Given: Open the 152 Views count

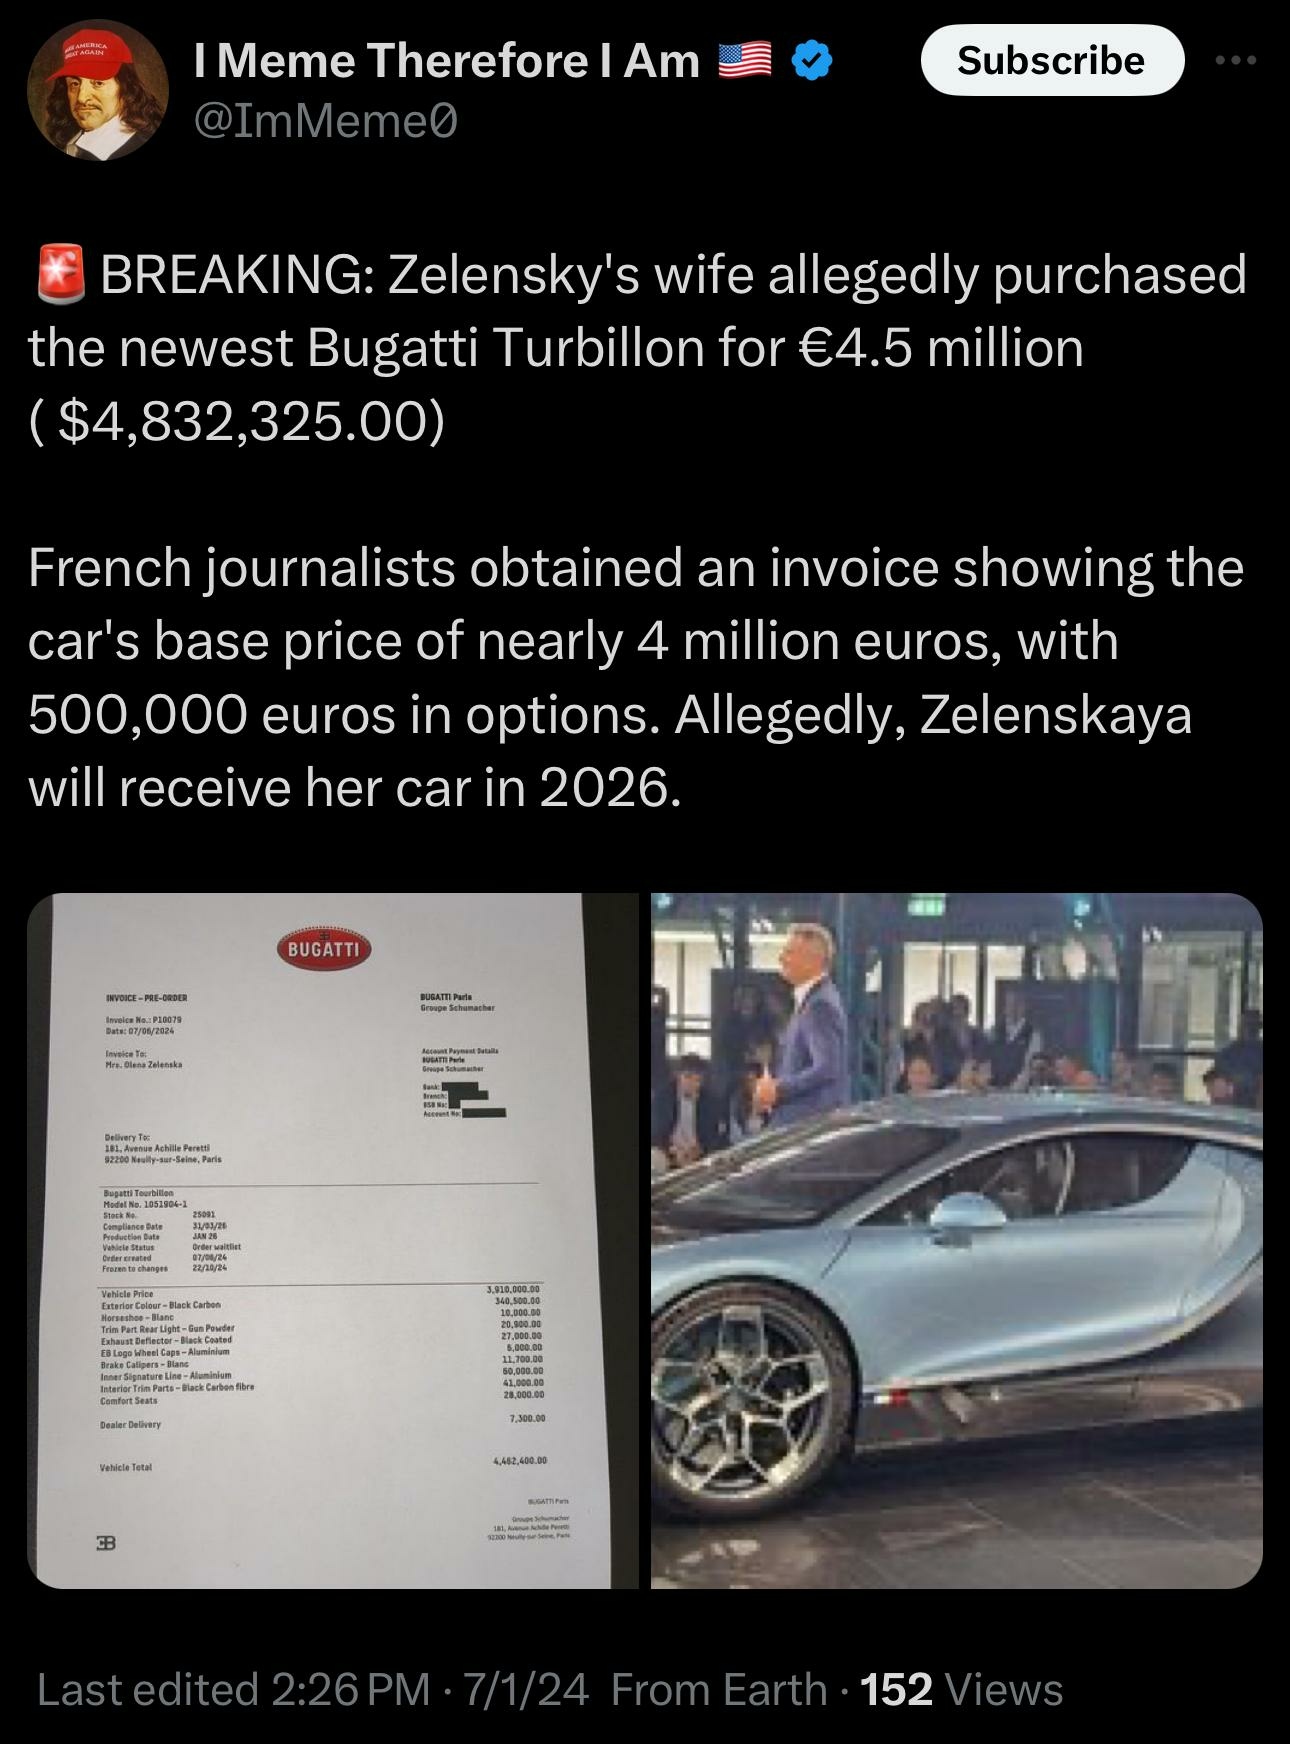Looking at the screenshot, I should [961, 1690].
